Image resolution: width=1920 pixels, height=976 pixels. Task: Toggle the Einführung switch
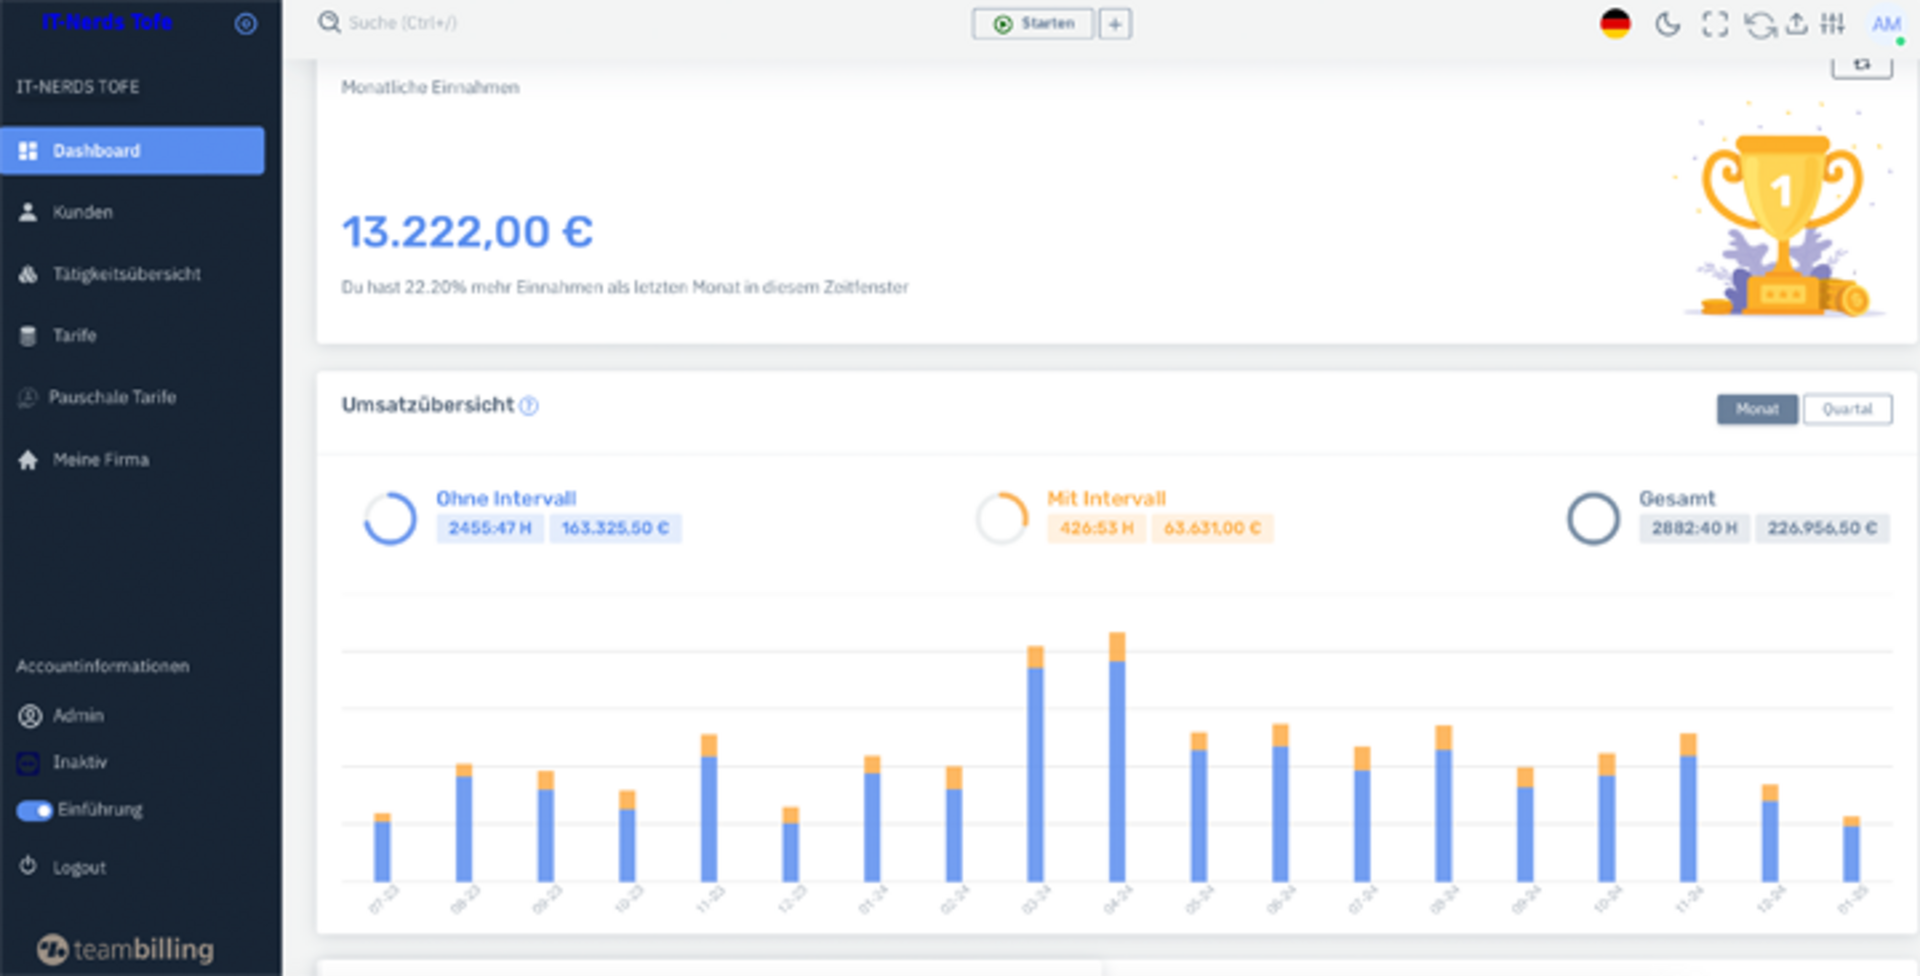click(35, 810)
